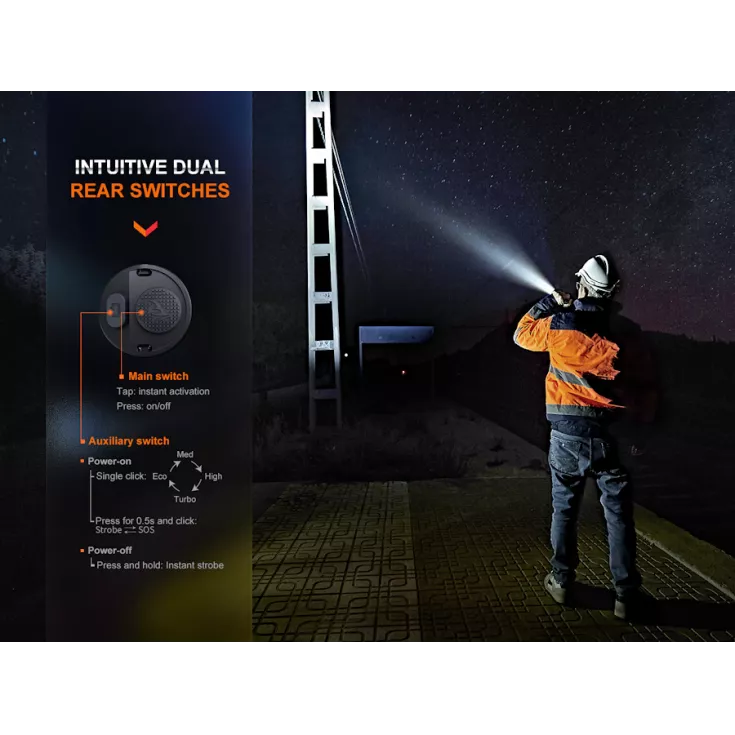Click the orange downward chevron under the heading

146,229
